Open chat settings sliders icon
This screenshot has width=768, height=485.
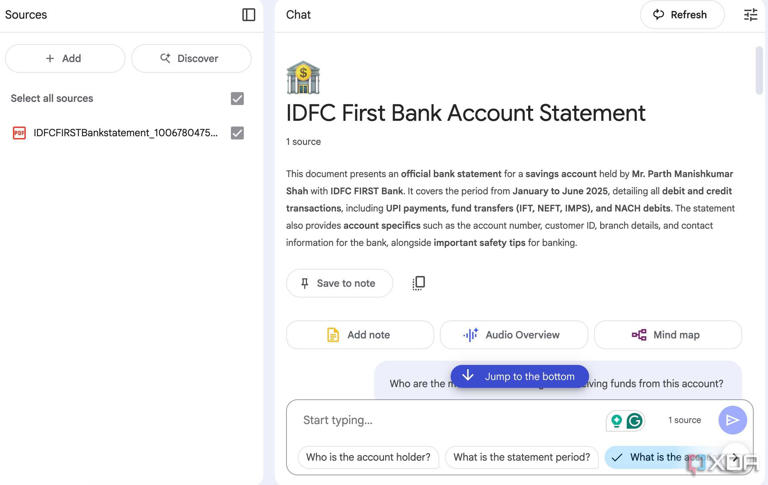coord(750,15)
